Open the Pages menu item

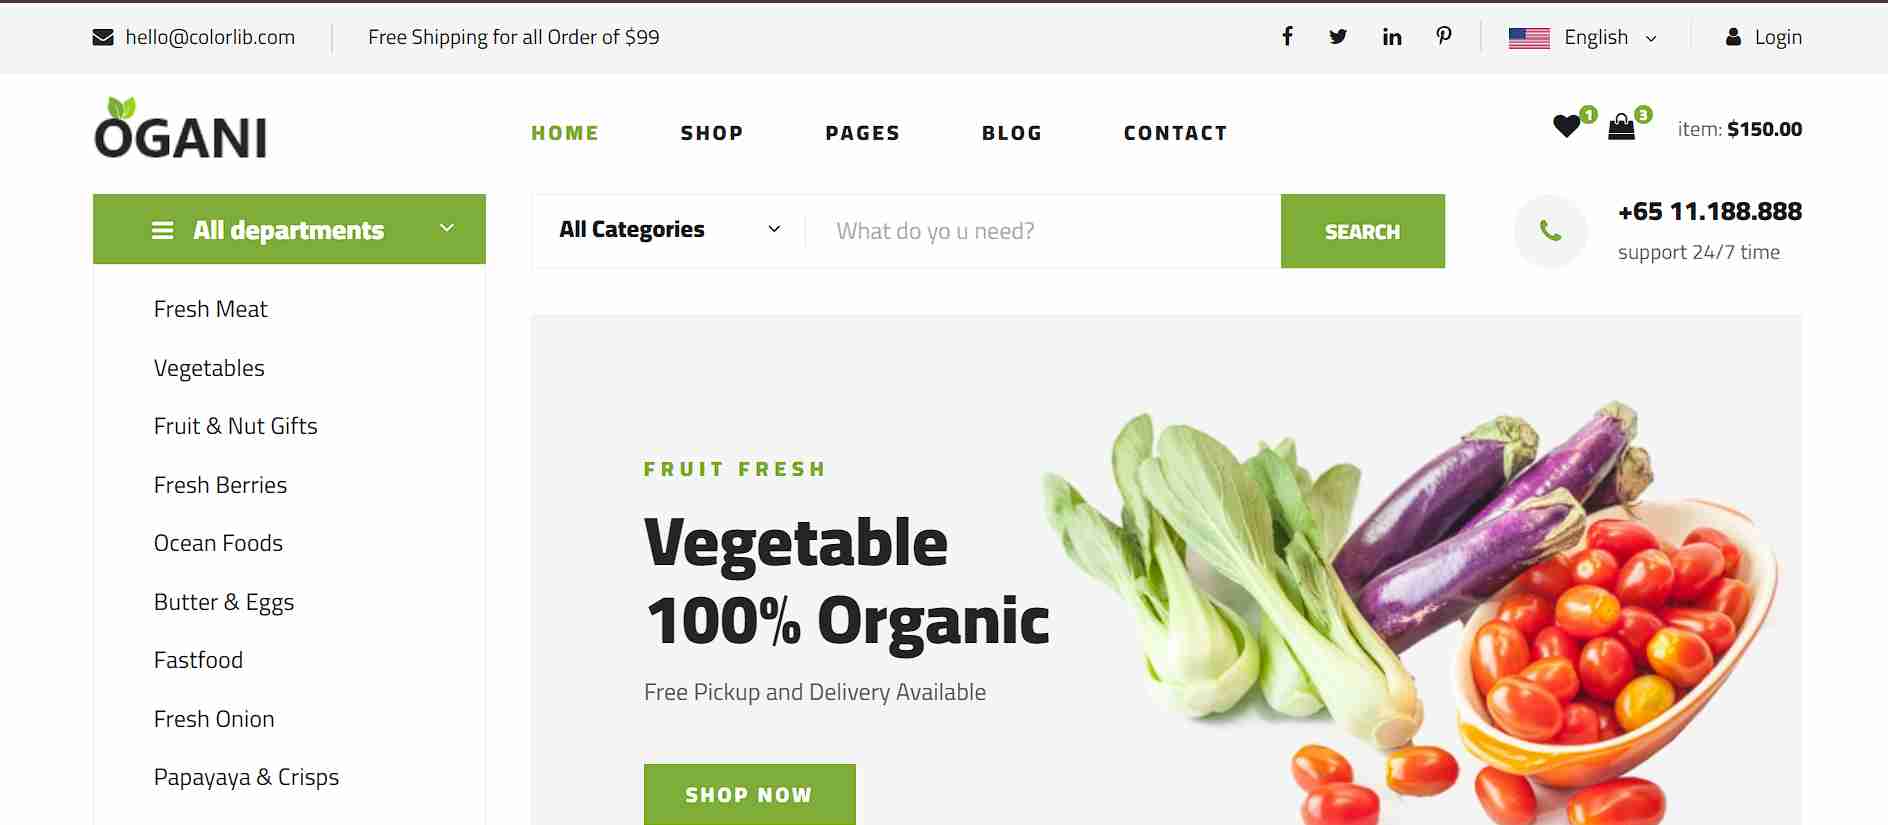pyautogui.click(x=862, y=133)
